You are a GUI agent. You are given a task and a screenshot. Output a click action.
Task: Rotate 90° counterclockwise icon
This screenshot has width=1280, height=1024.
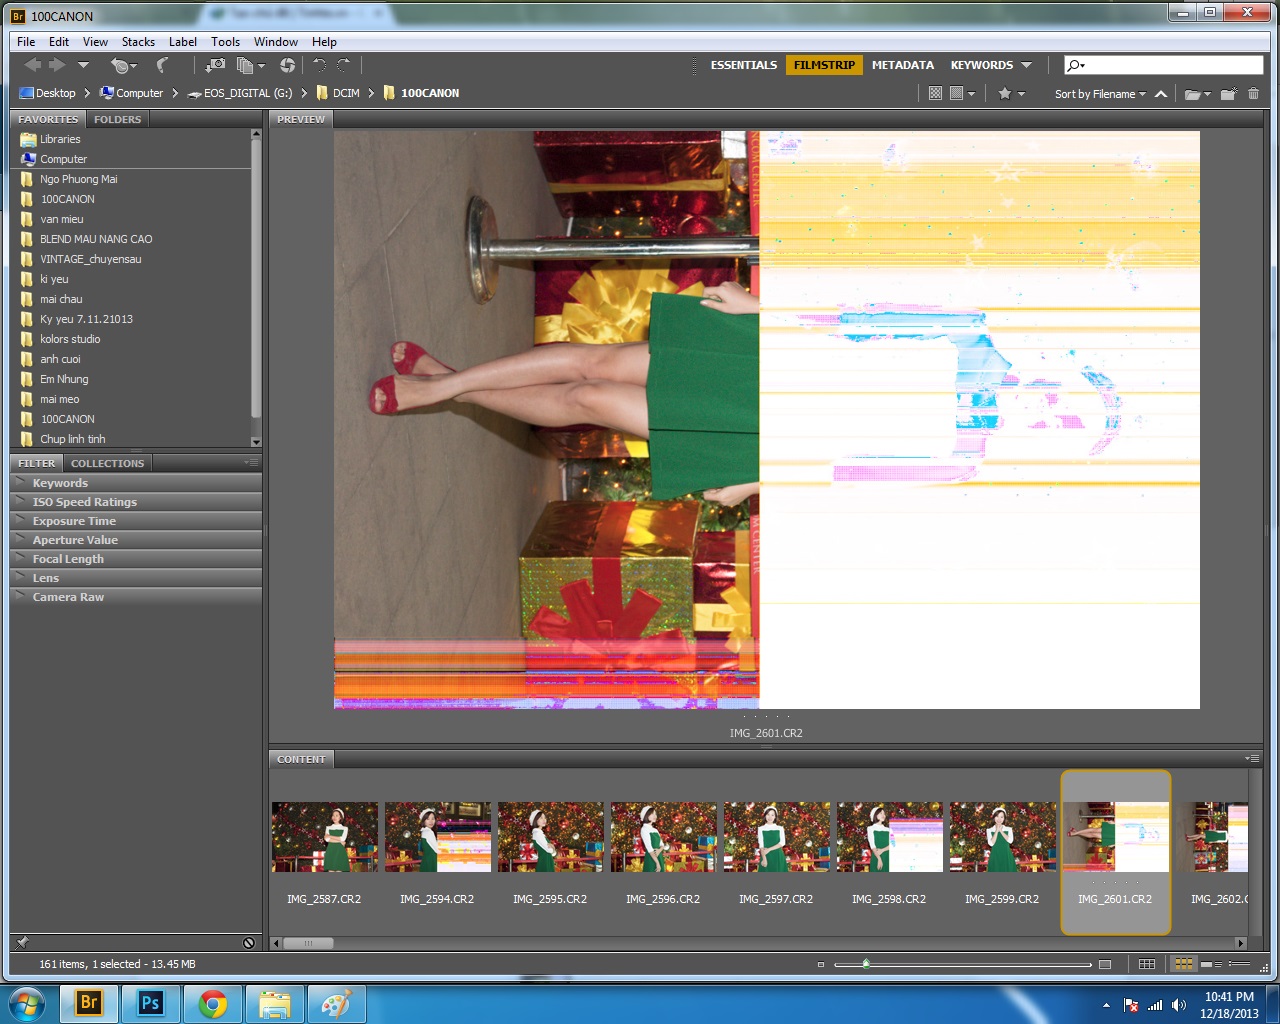pyautogui.click(x=319, y=65)
